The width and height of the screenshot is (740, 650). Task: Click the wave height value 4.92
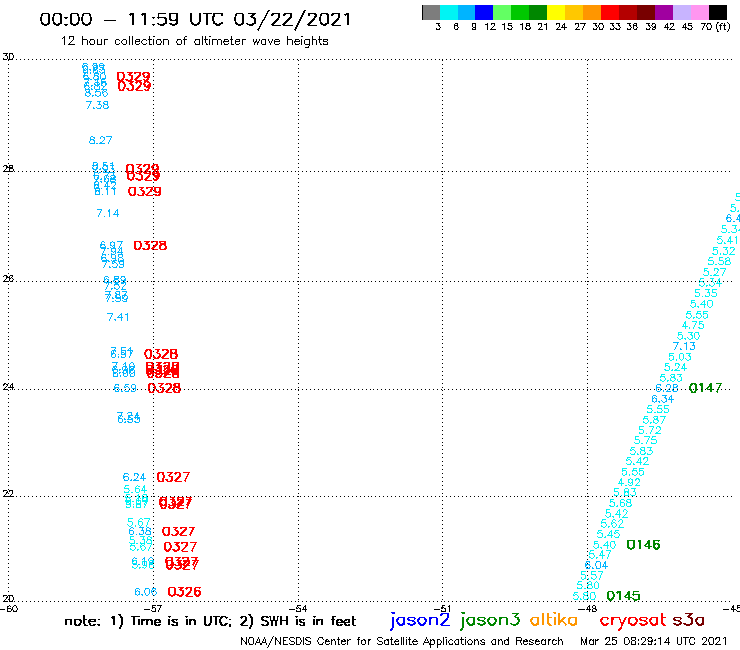coord(629,482)
